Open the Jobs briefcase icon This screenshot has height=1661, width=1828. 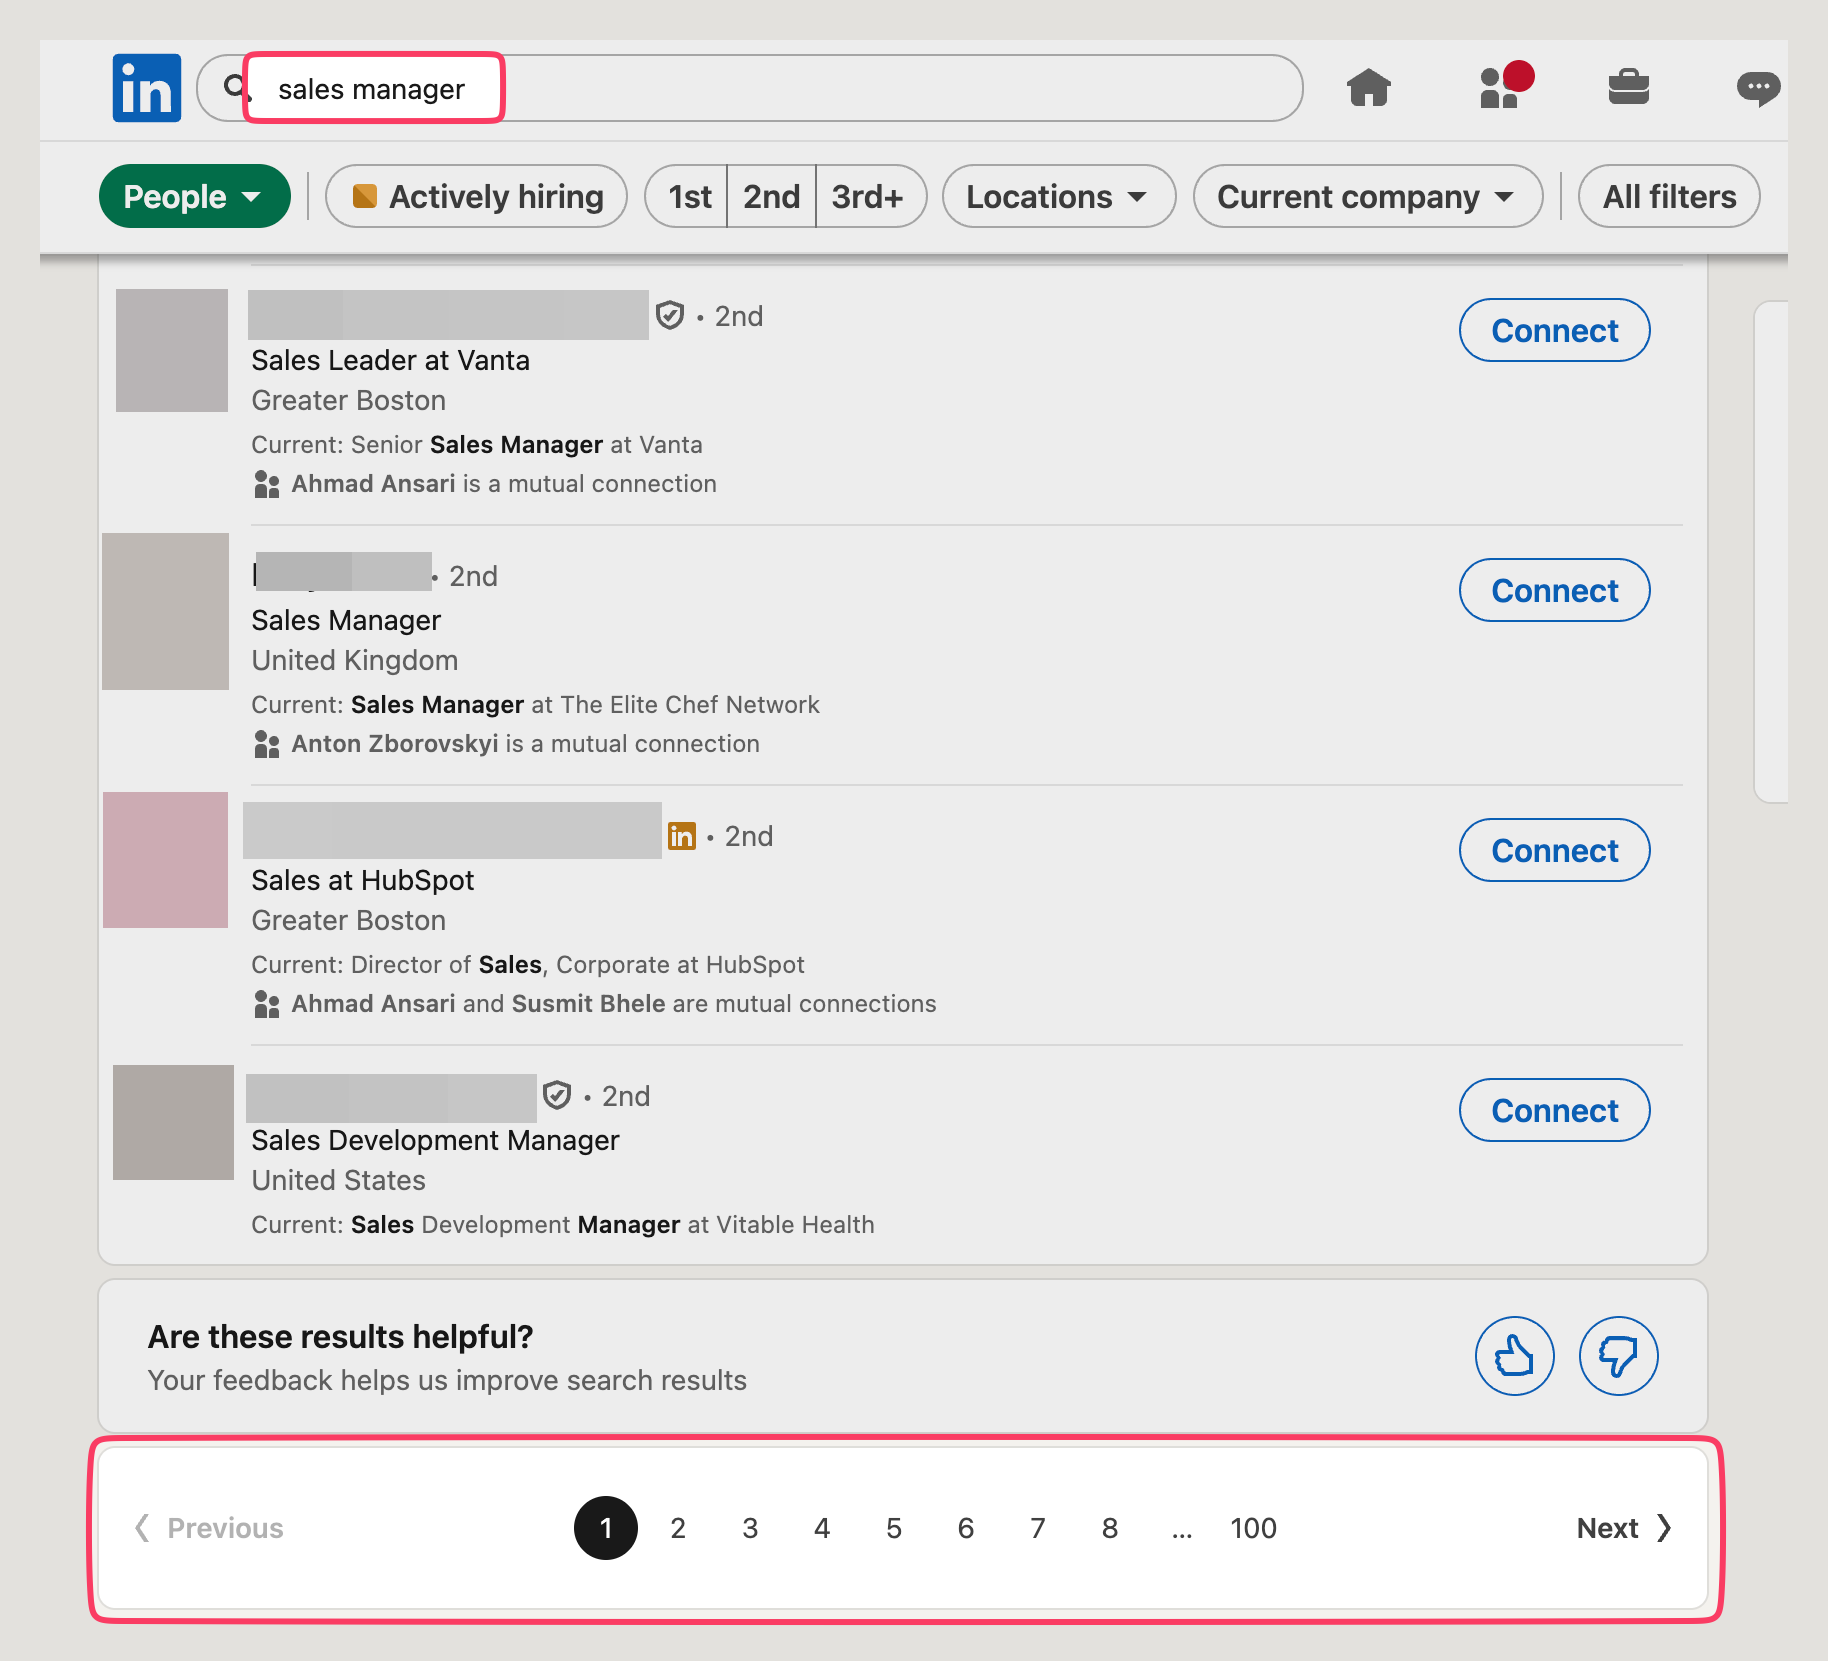[1628, 87]
